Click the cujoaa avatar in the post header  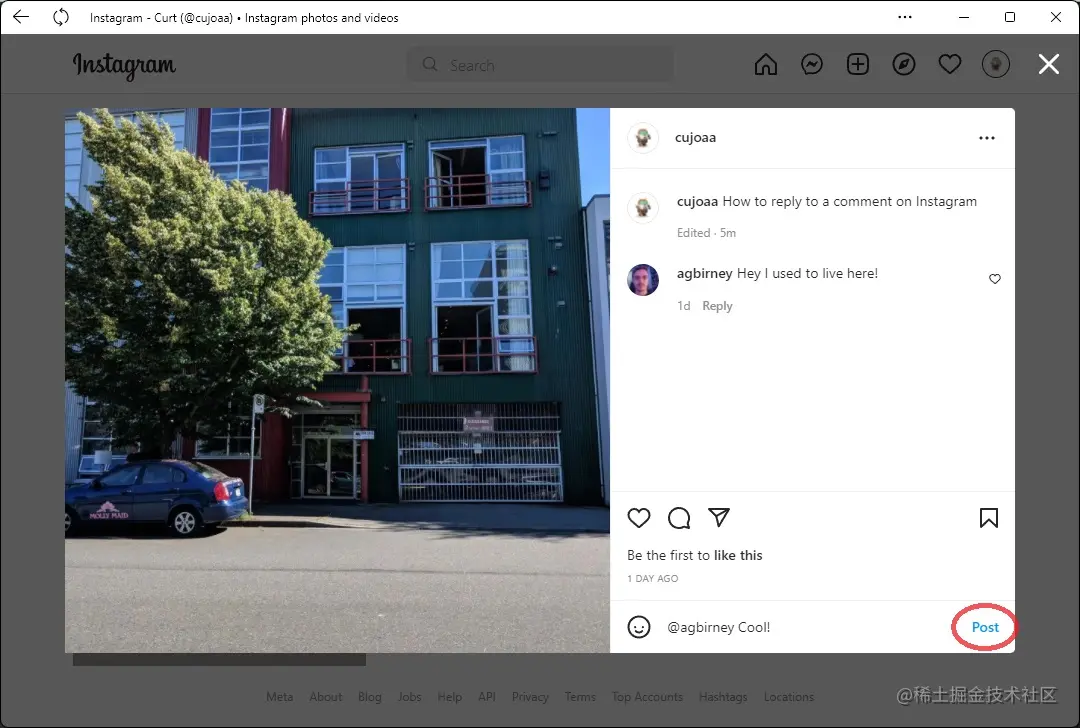point(643,138)
